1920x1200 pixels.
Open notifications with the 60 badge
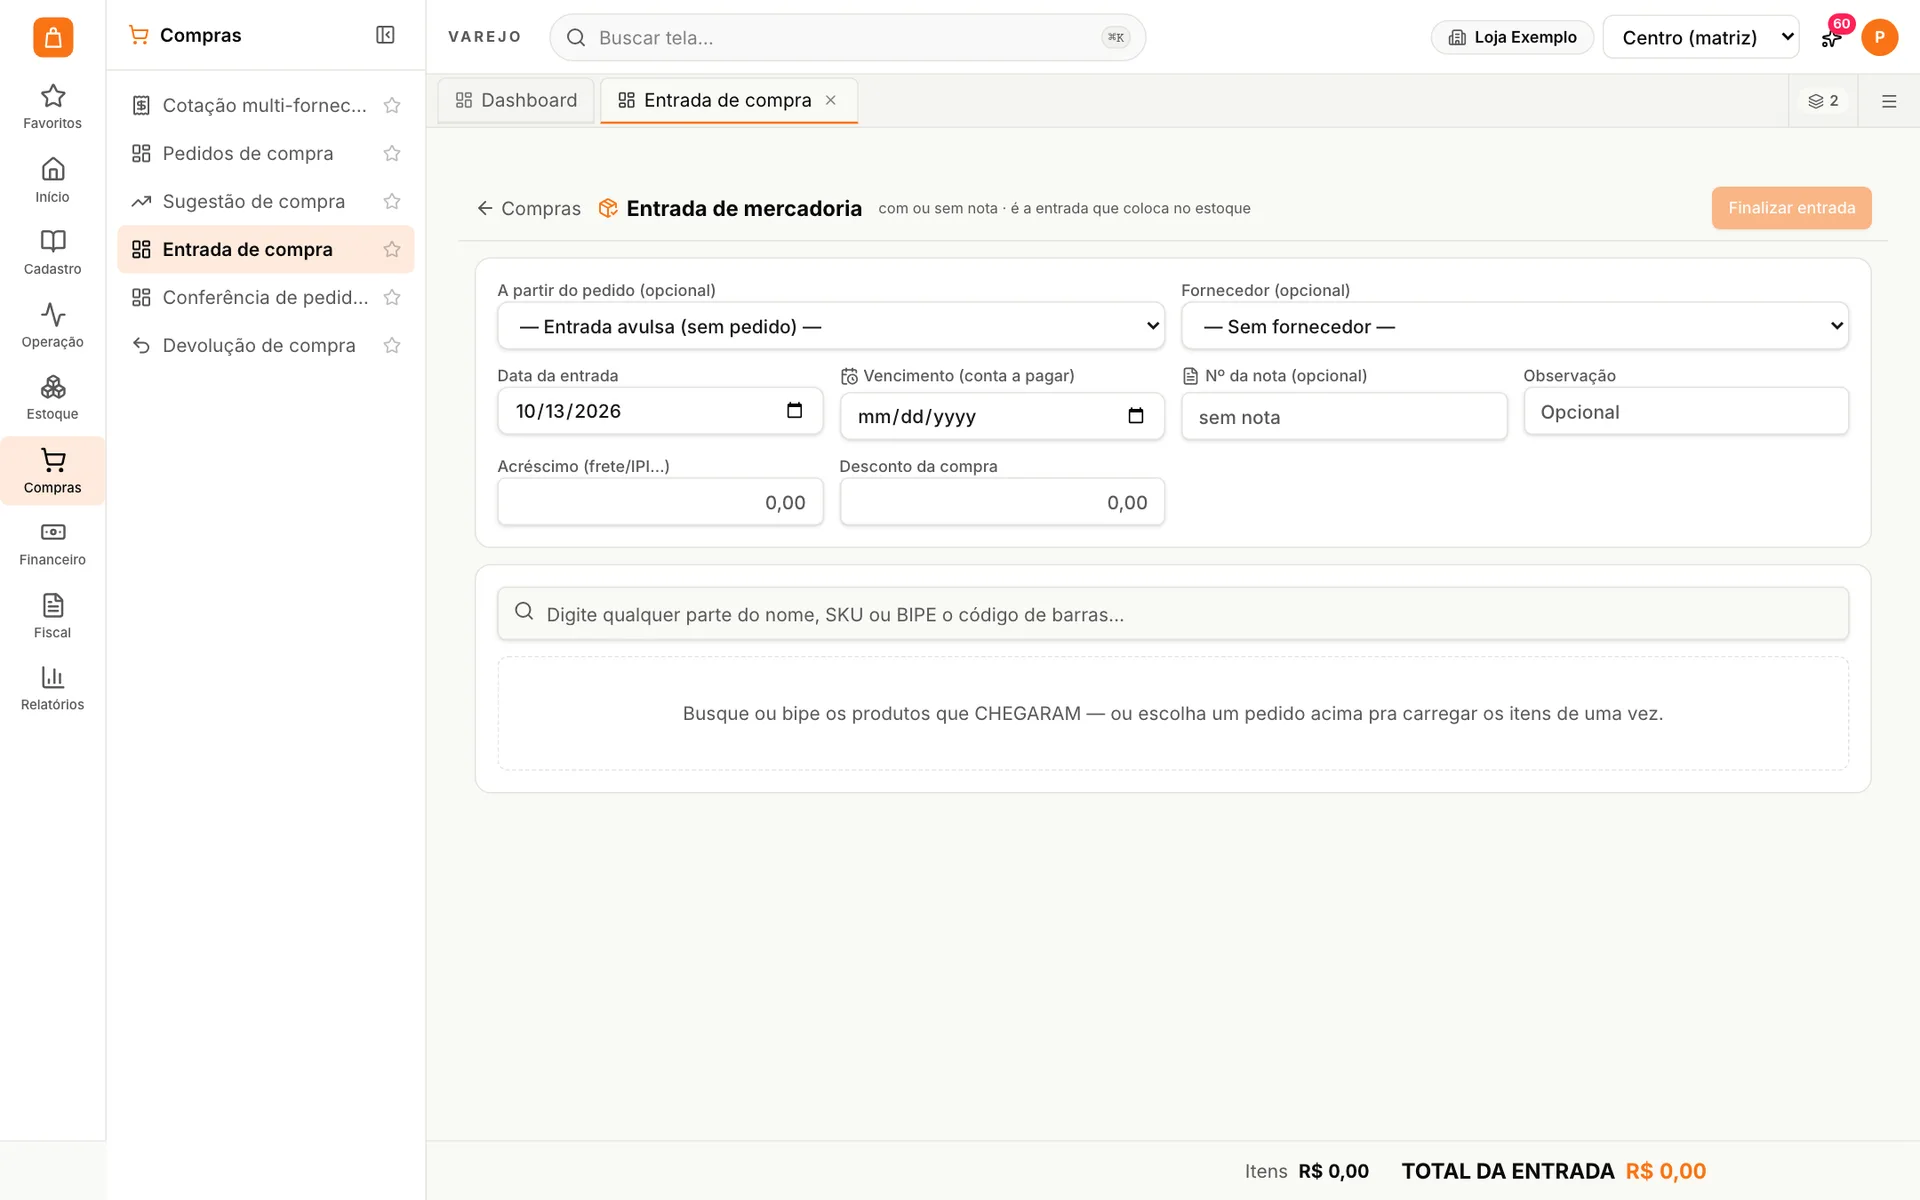(x=1832, y=37)
